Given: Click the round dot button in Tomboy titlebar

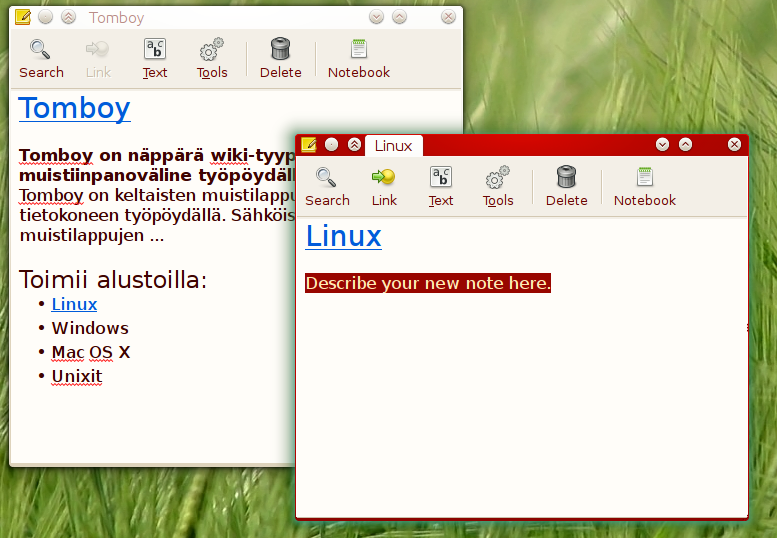Looking at the screenshot, I should point(46,17).
